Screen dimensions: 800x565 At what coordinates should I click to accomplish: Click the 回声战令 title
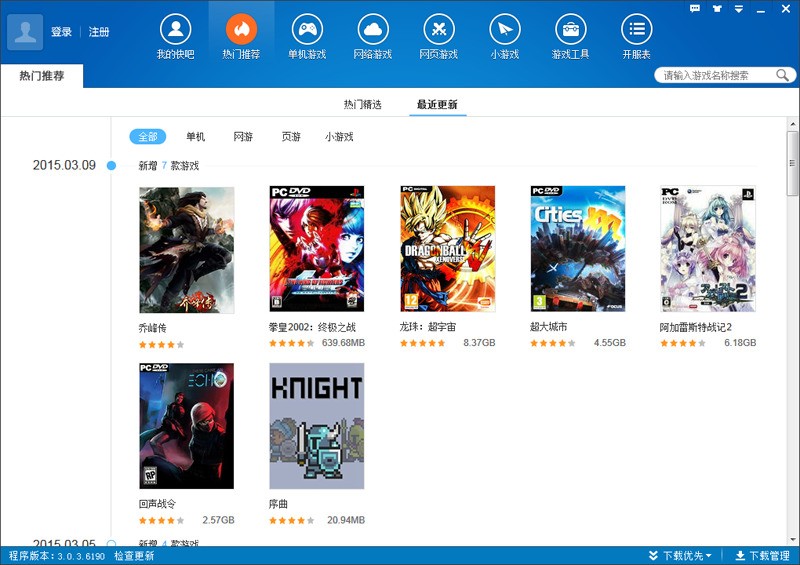(x=157, y=504)
